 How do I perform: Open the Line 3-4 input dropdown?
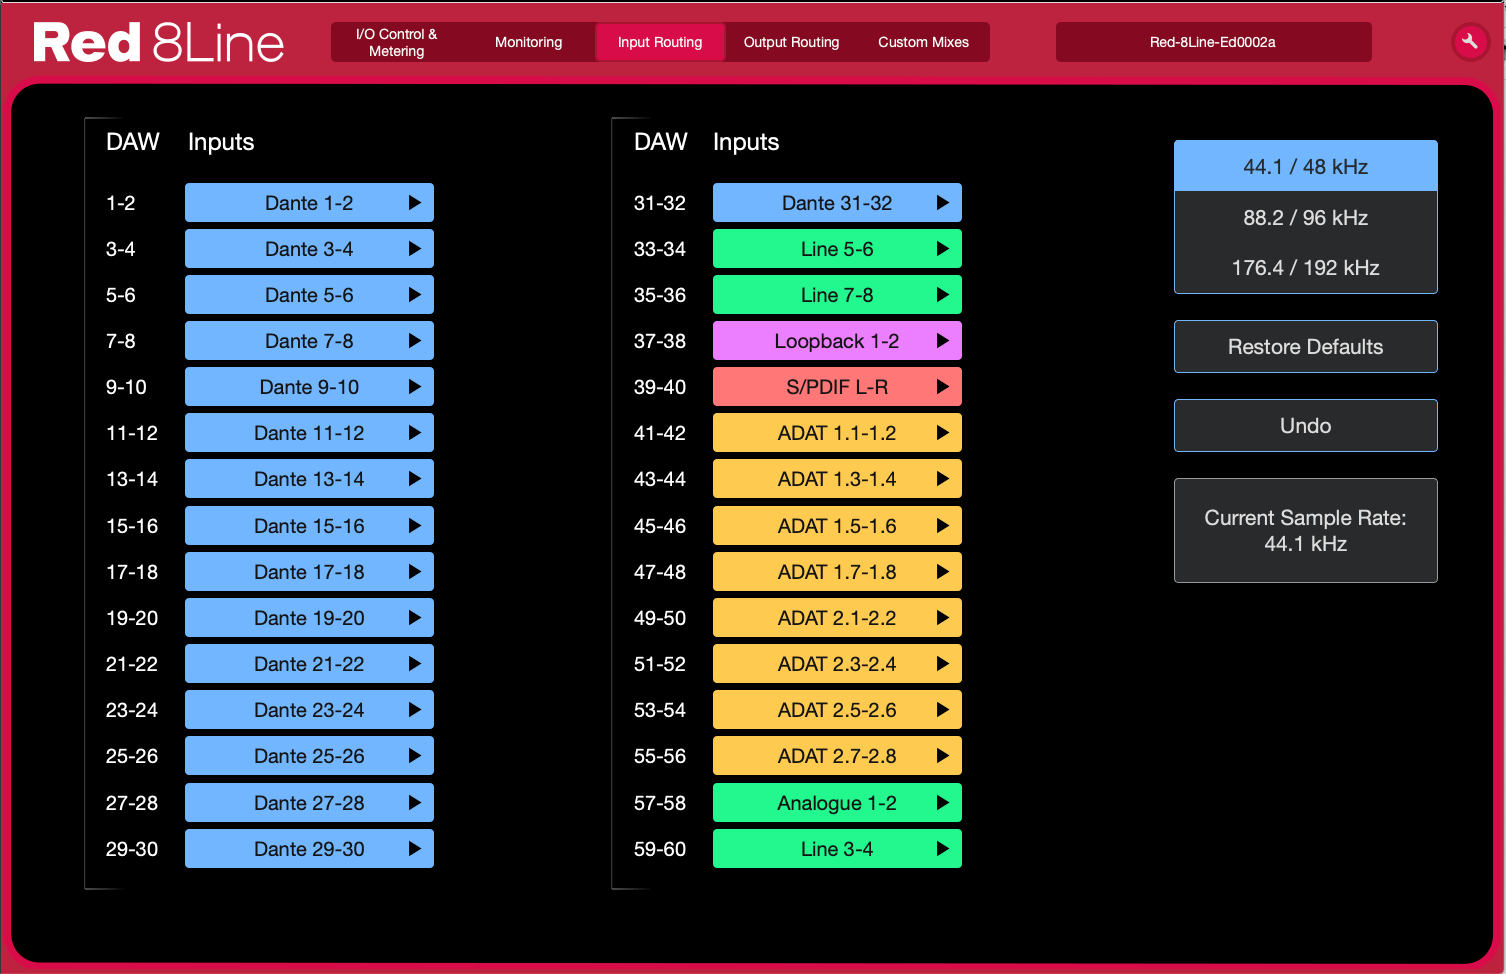[x=837, y=849]
